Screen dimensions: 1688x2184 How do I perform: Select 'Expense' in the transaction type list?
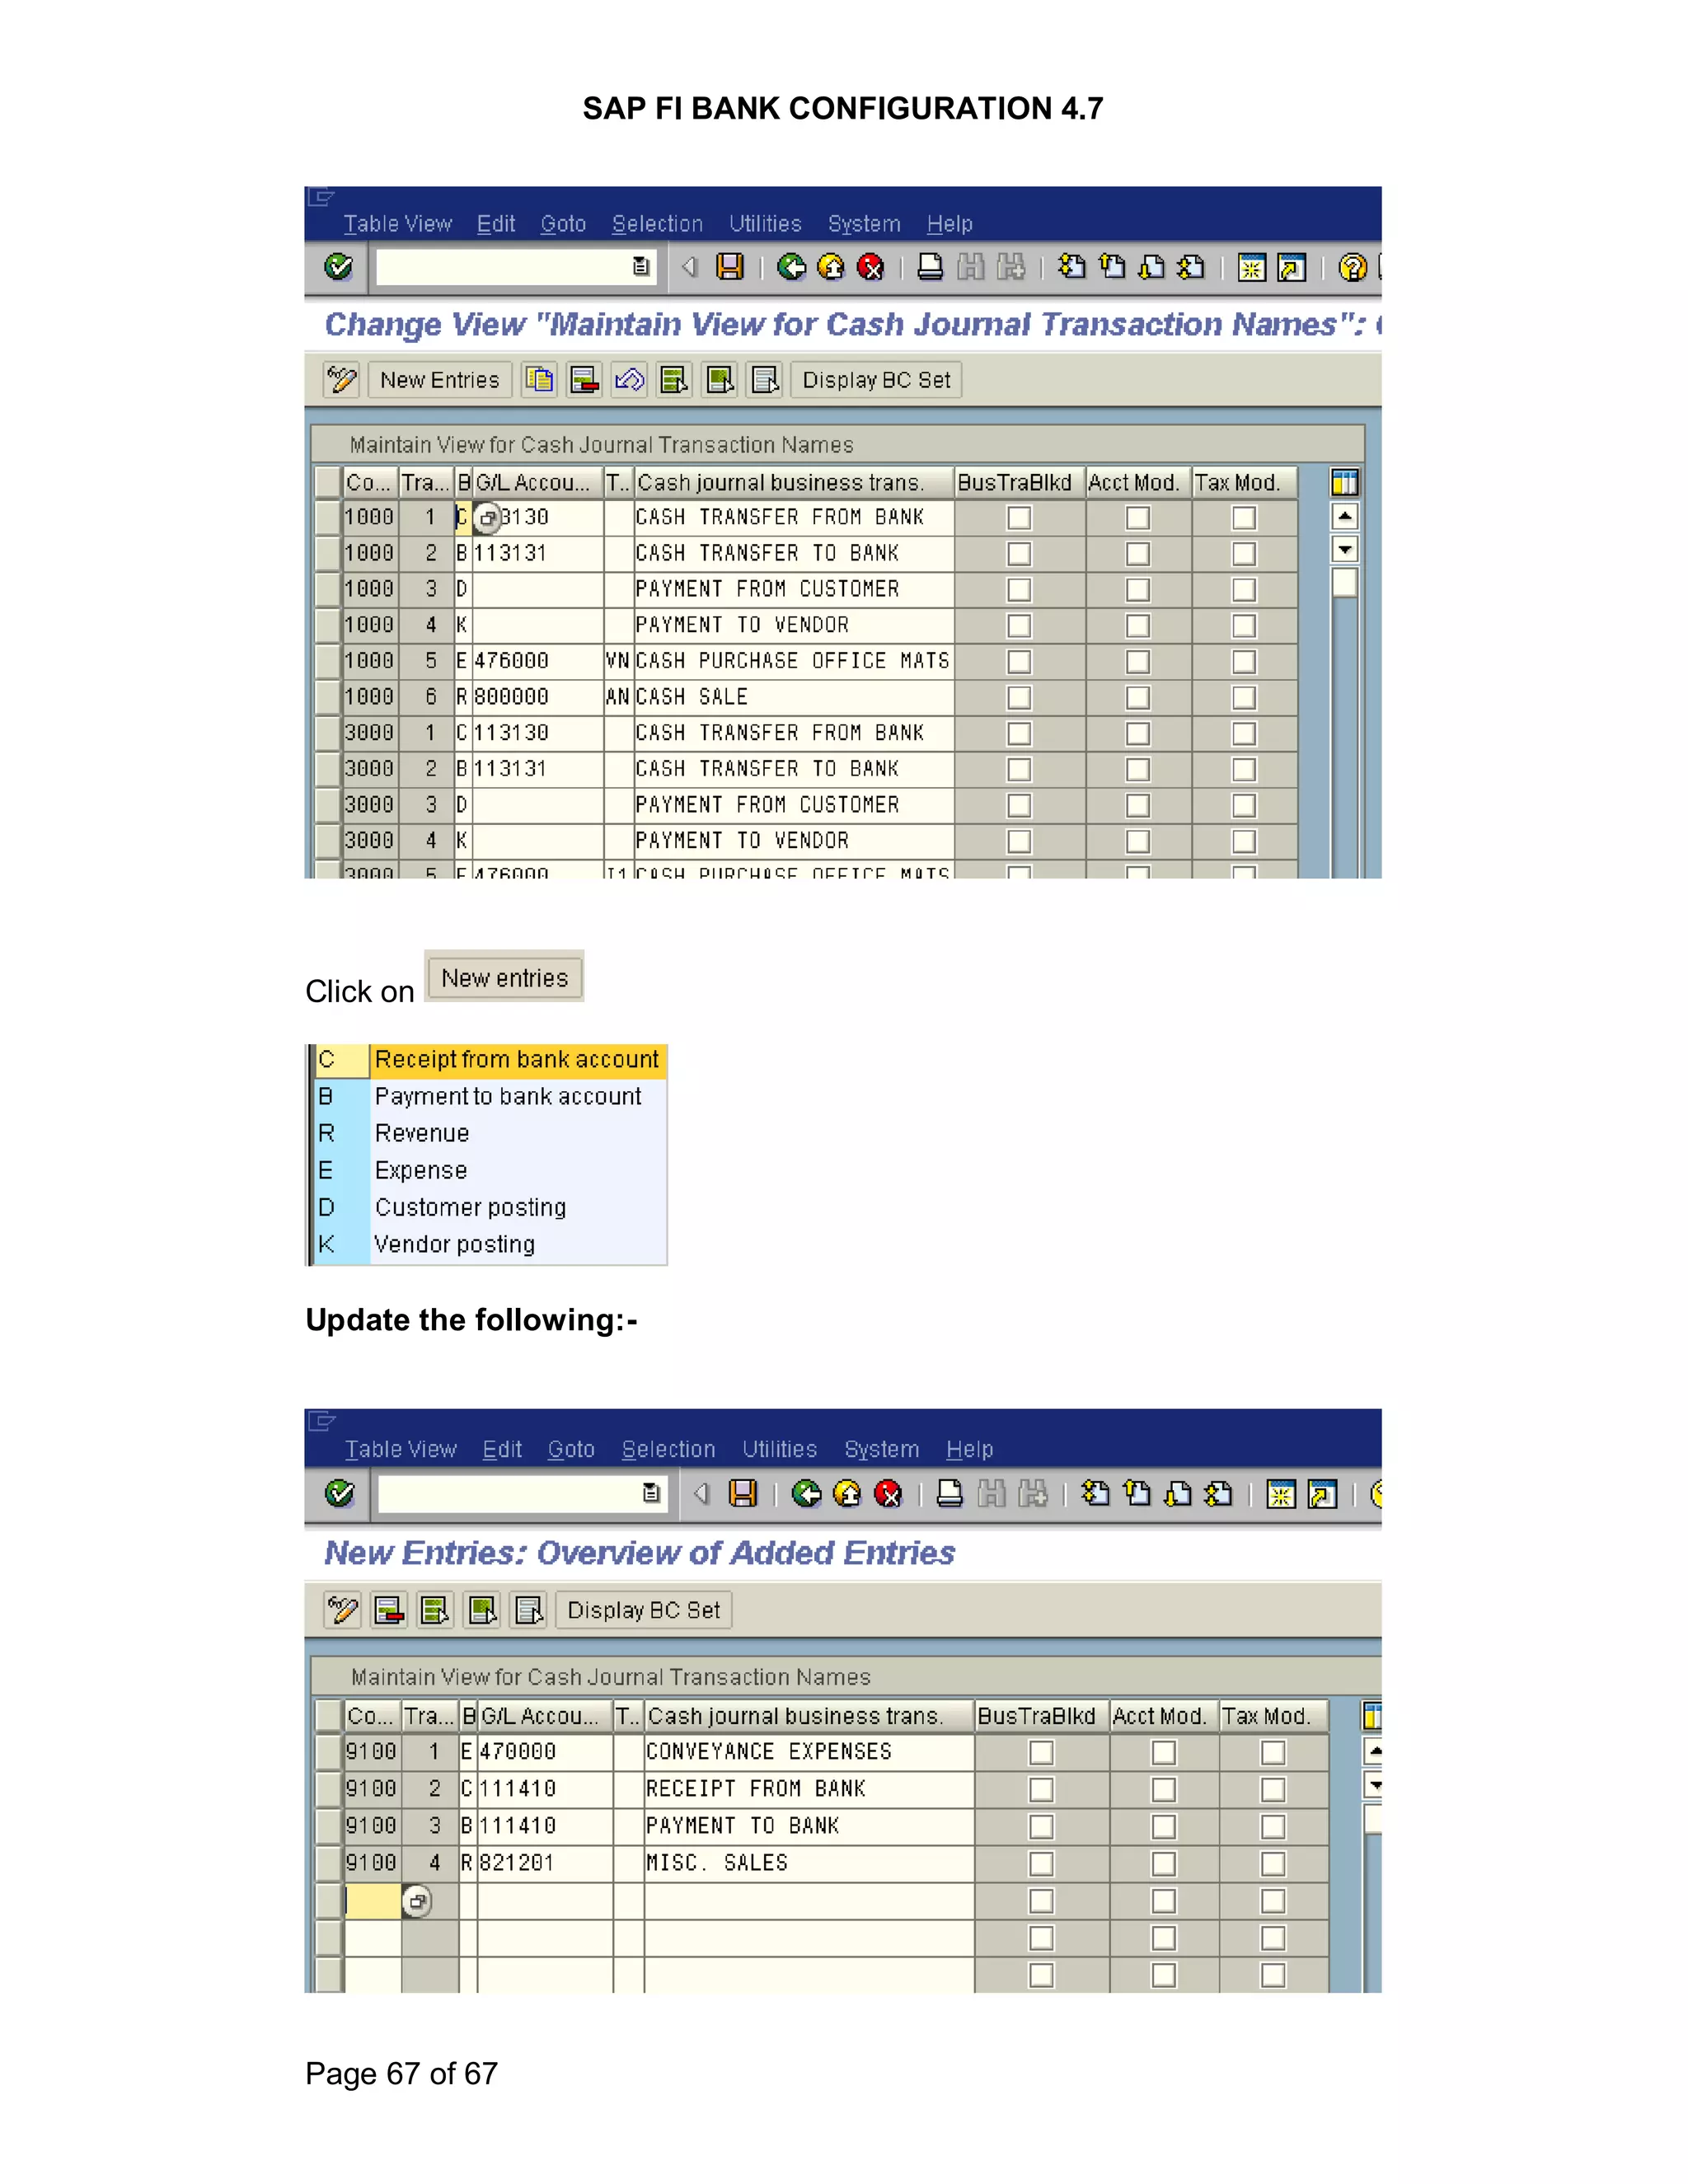coord(421,1170)
